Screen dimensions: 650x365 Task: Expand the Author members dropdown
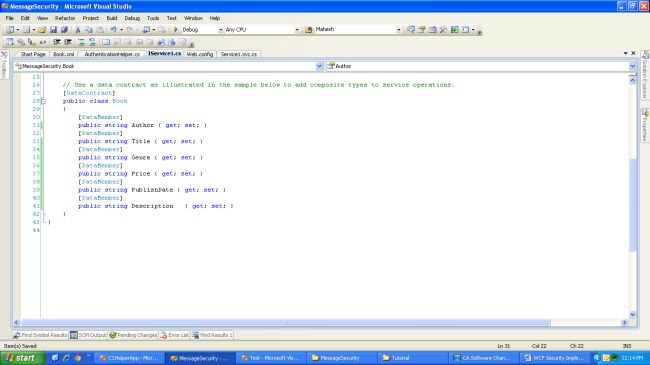(632, 66)
